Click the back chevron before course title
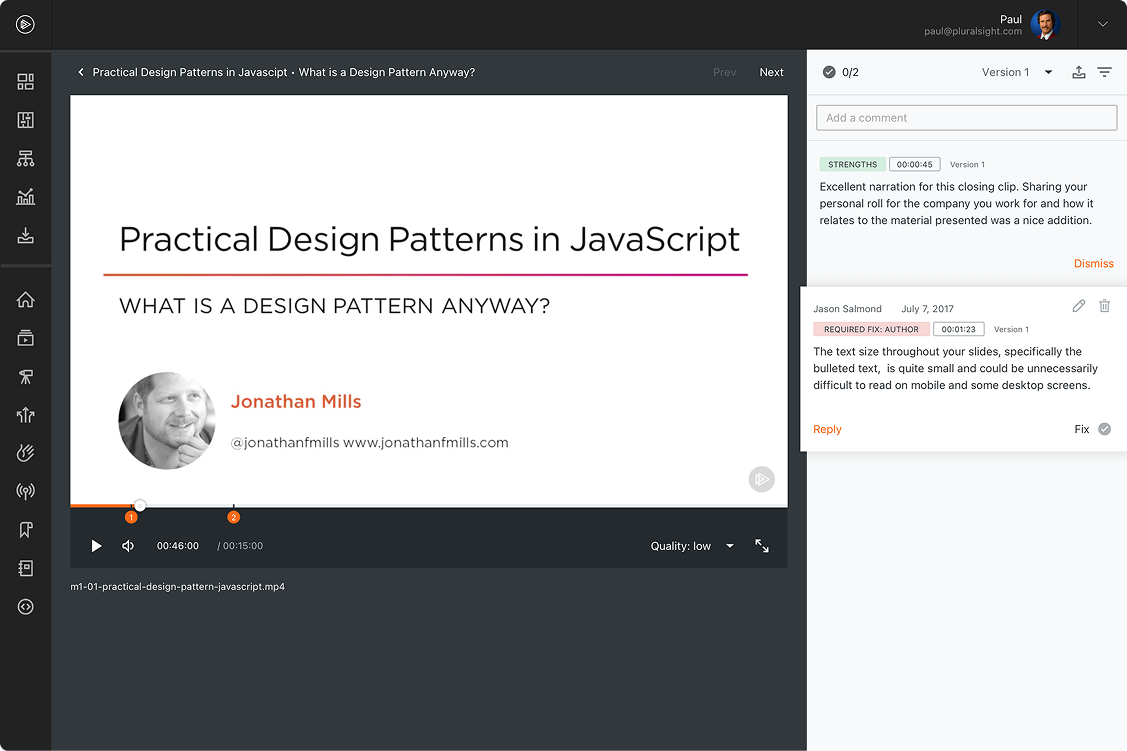 80,72
